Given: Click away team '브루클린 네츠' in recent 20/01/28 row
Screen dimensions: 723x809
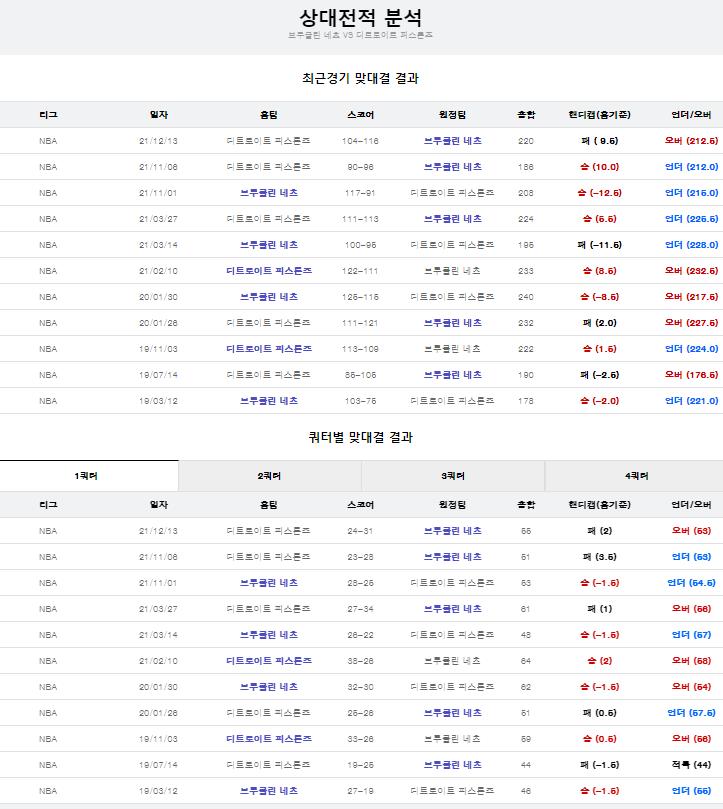Looking at the screenshot, I should point(453,323).
